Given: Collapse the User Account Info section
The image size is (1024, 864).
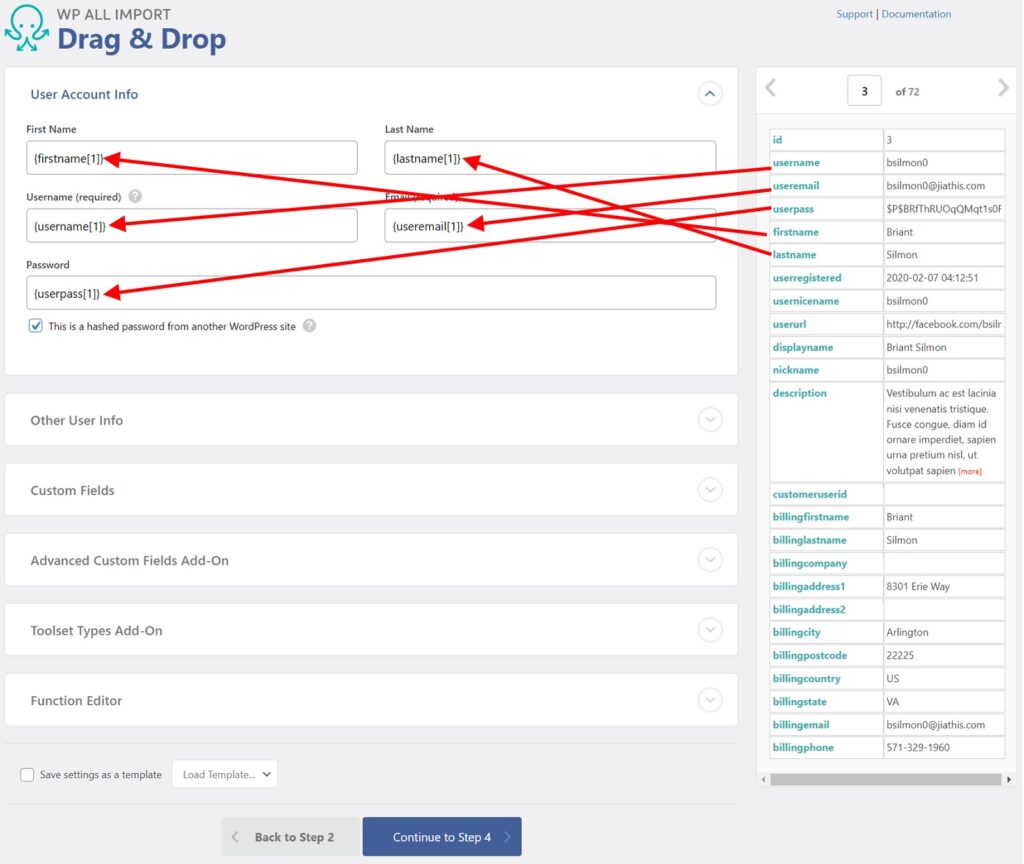Looking at the screenshot, I should pyautogui.click(x=710, y=93).
